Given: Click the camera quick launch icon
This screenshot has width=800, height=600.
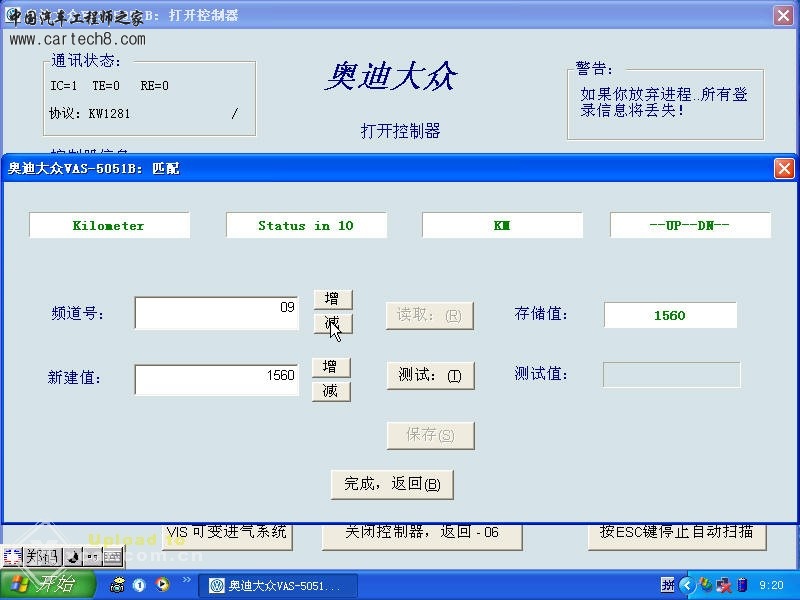Looking at the screenshot, I should [117, 585].
